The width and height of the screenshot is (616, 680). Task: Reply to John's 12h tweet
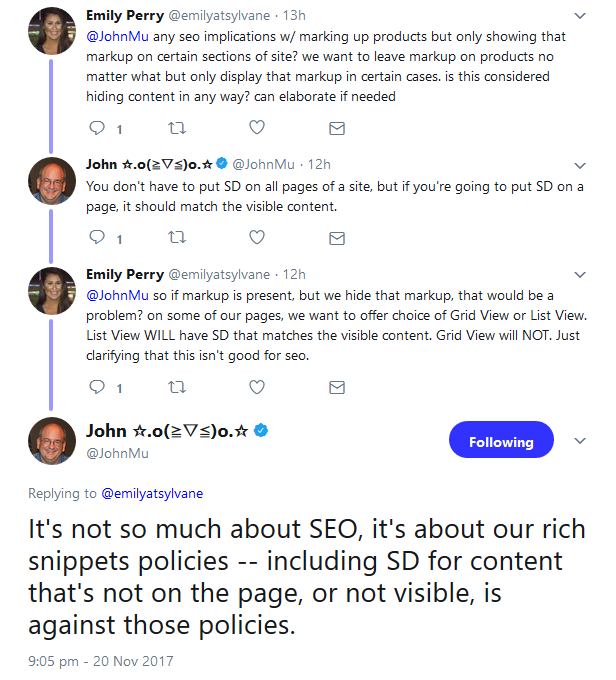click(x=98, y=238)
